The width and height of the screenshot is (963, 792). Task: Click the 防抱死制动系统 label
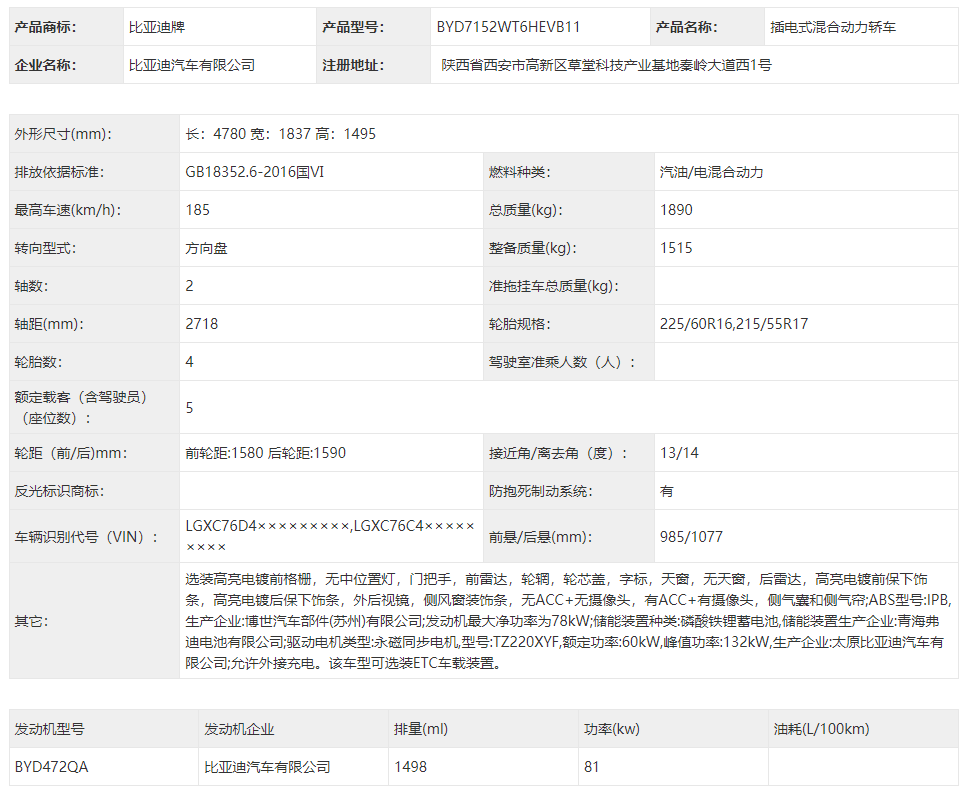pyautogui.click(x=540, y=491)
